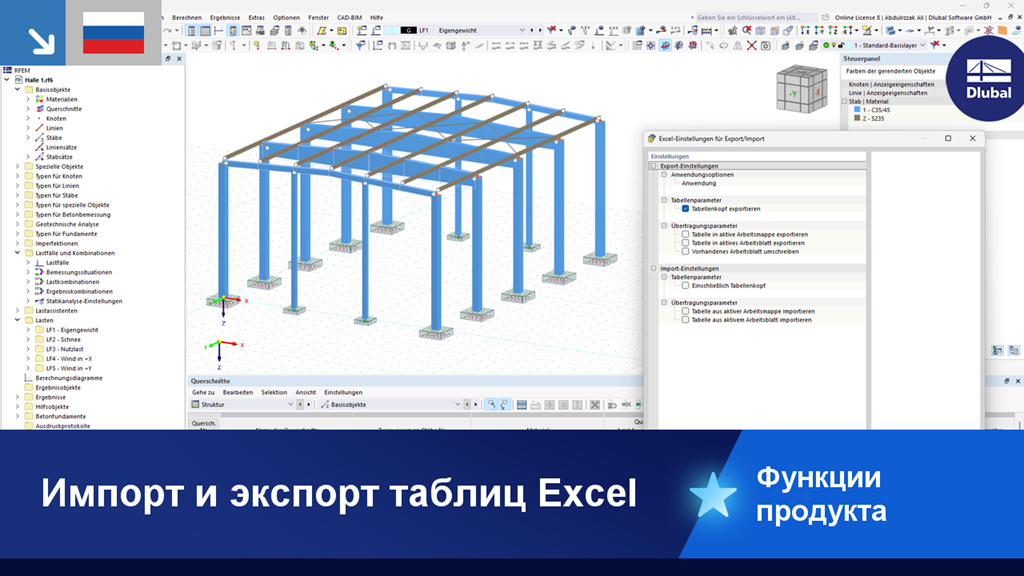1024x576 pixels.
Task: Click the global coordinate axes icon in viewport
Action: pos(223,353)
